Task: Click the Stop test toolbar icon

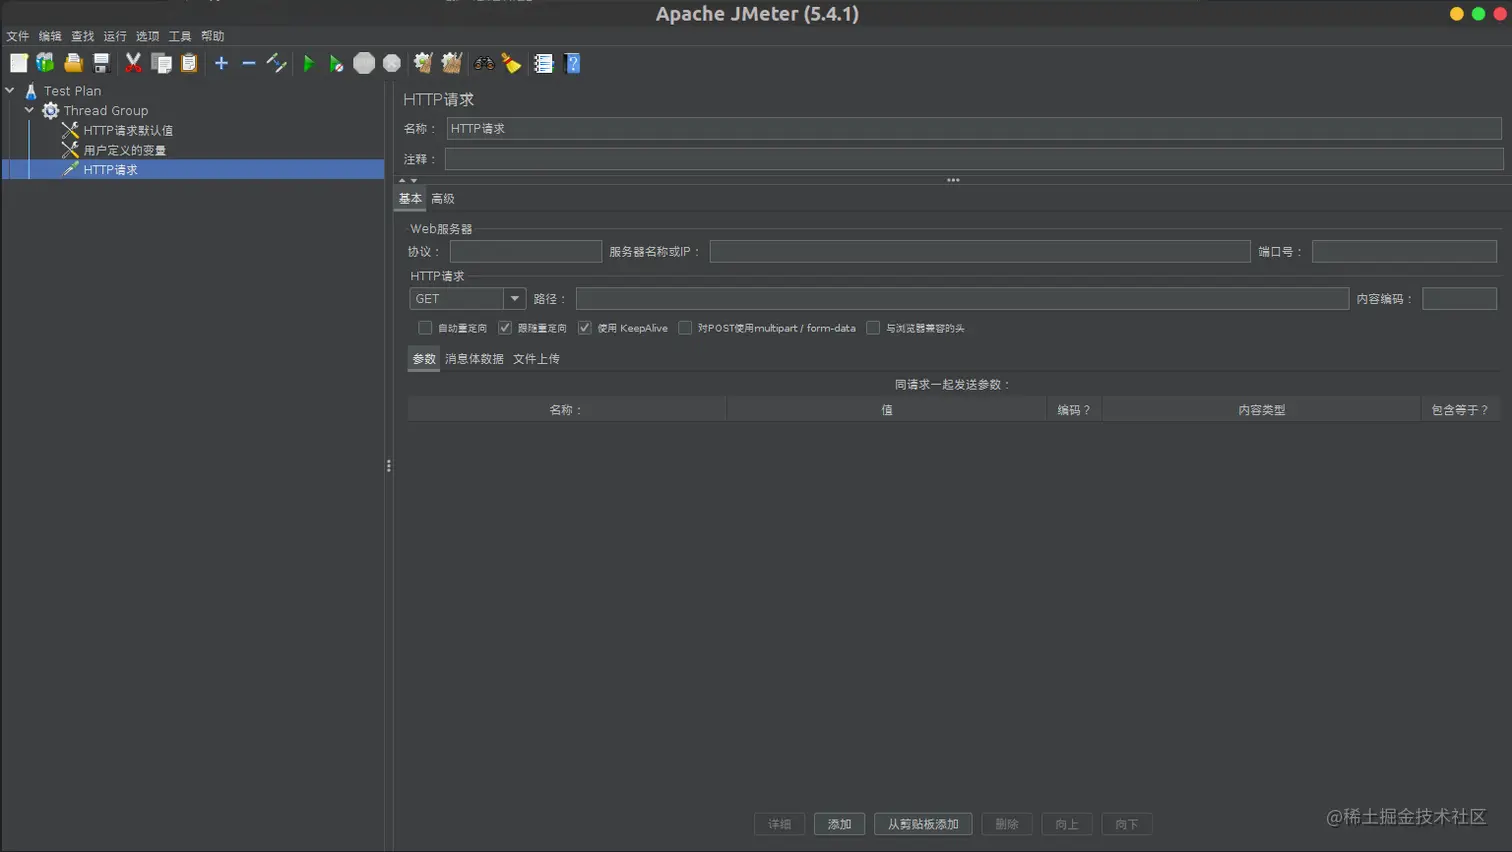Action: (364, 63)
